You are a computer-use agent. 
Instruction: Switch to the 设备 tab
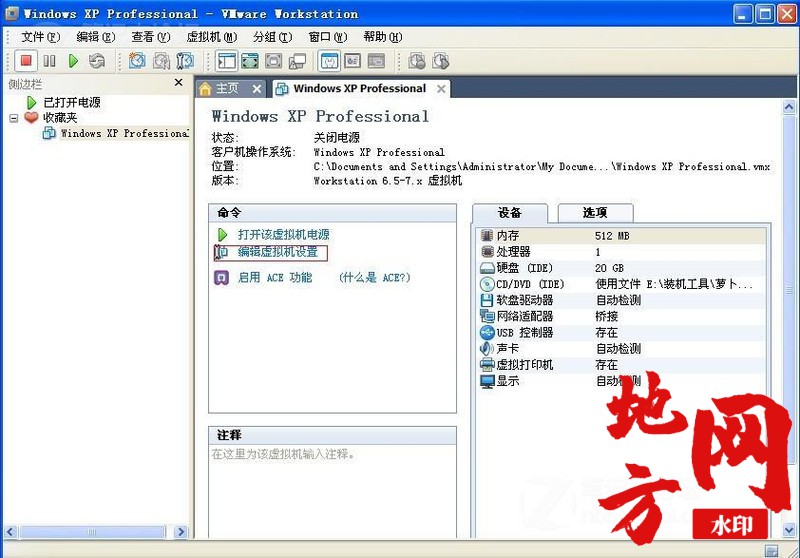(x=510, y=213)
